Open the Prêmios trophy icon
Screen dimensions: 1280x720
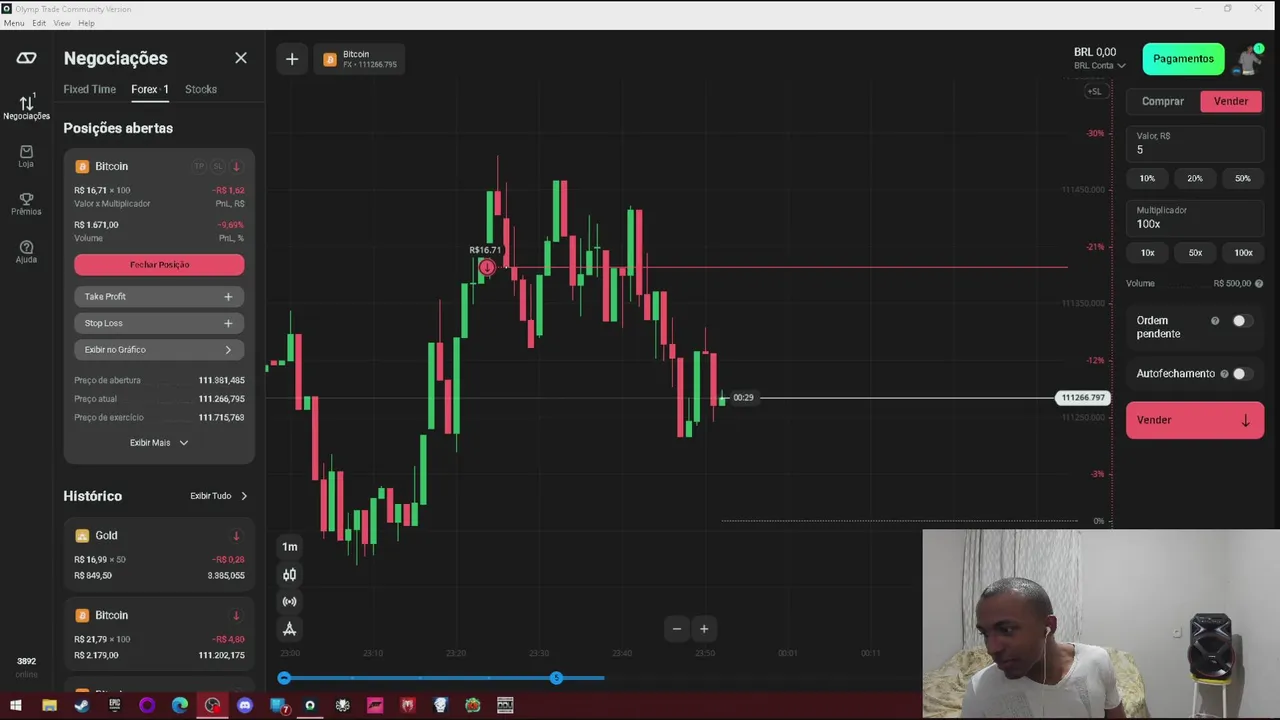[26, 203]
